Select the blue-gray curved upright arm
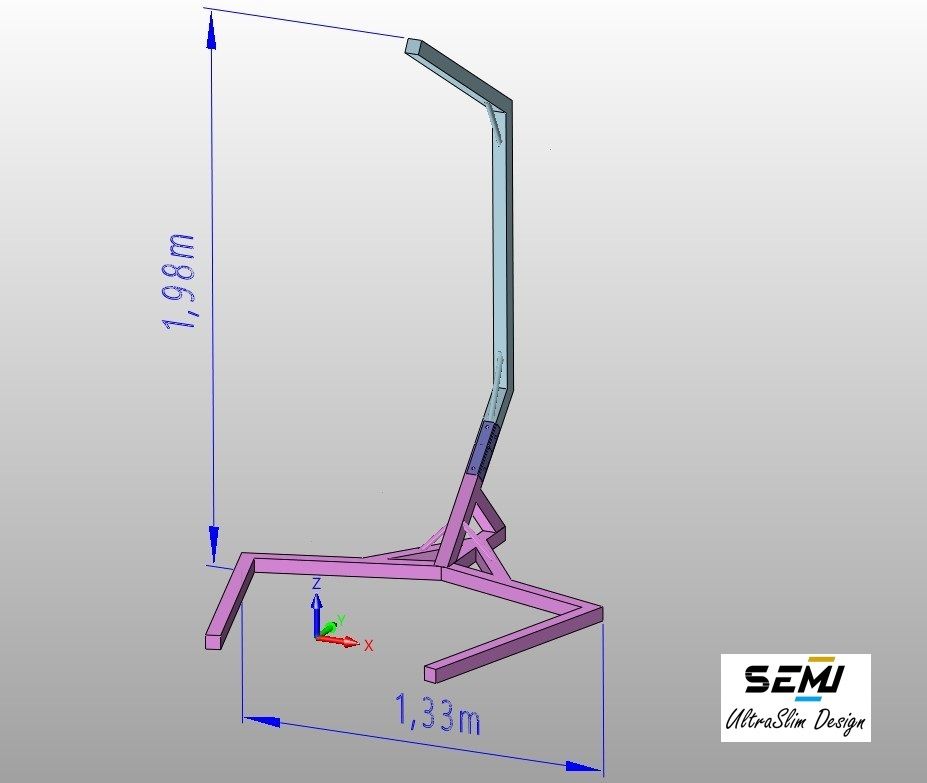Image resolution: width=927 pixels, height=783 pixels. pos(501,237)
